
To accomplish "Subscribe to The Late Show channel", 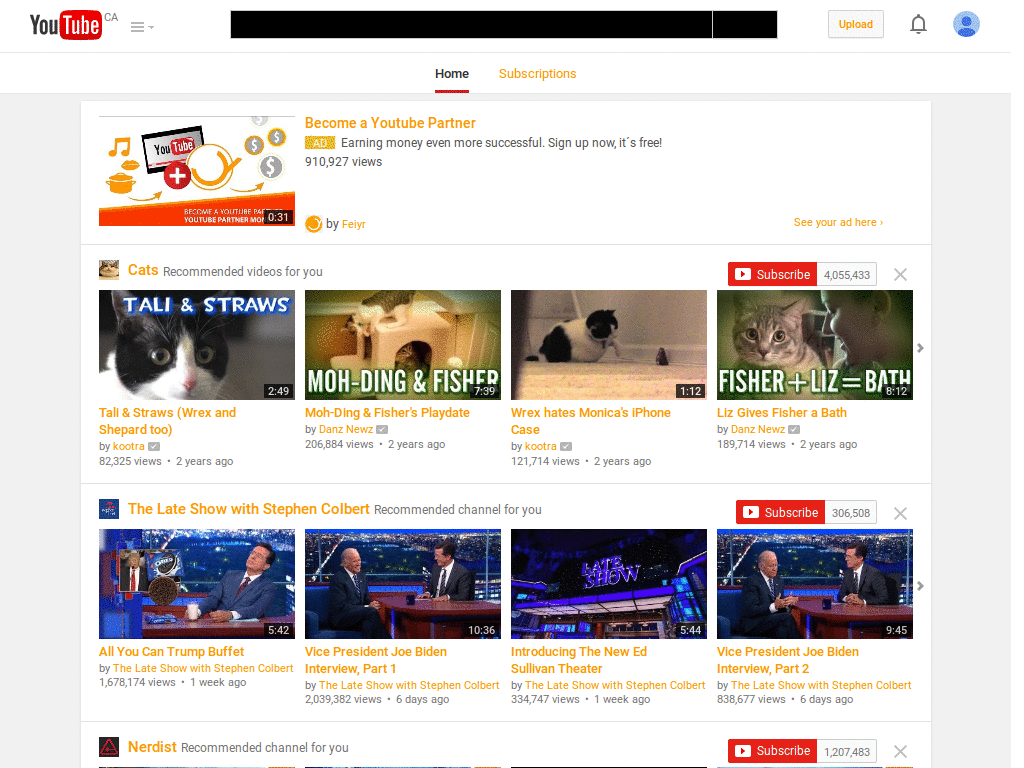I will click(x=780, y=513).
